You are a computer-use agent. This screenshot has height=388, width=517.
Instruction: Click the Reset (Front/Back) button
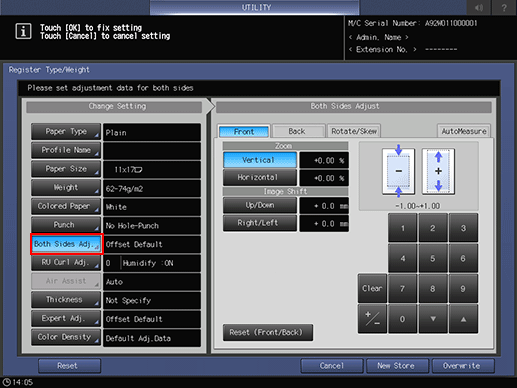point(268,332)
